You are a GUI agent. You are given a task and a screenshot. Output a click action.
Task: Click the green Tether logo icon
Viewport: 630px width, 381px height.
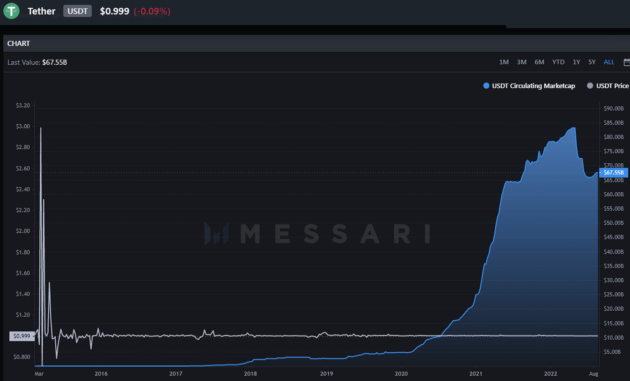[12, 11]
